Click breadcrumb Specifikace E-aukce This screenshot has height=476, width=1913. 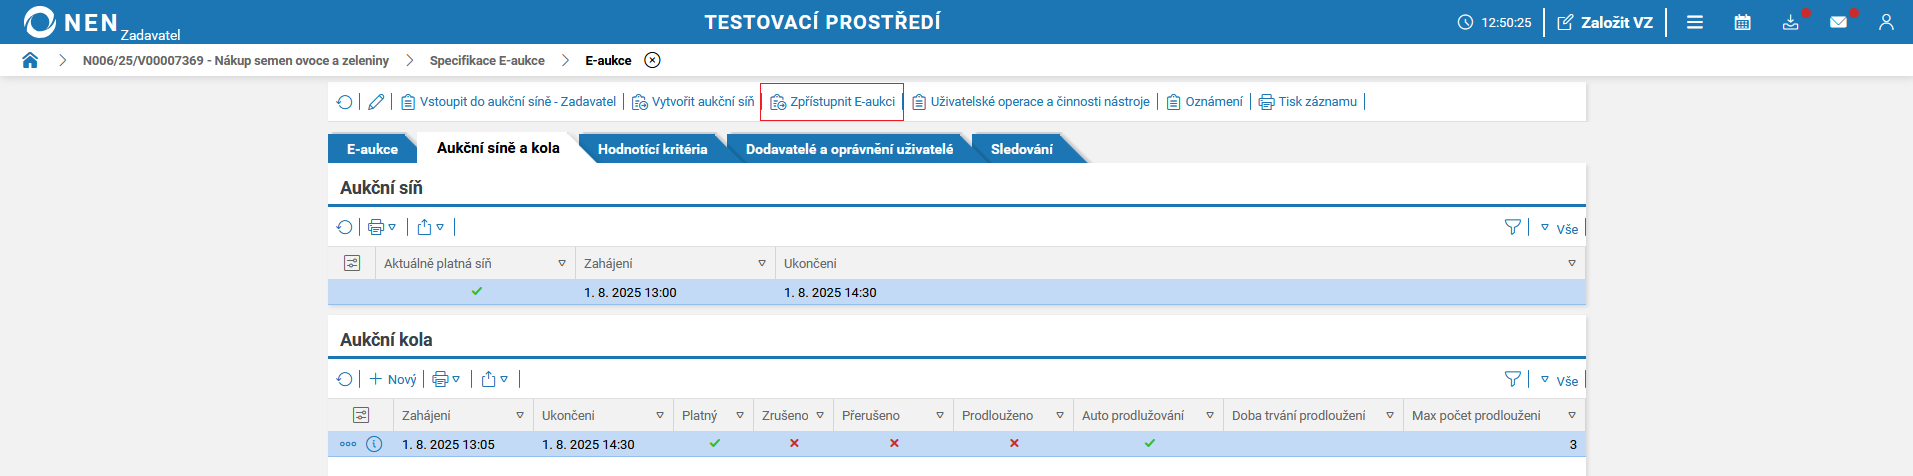(x=487, y=60)
